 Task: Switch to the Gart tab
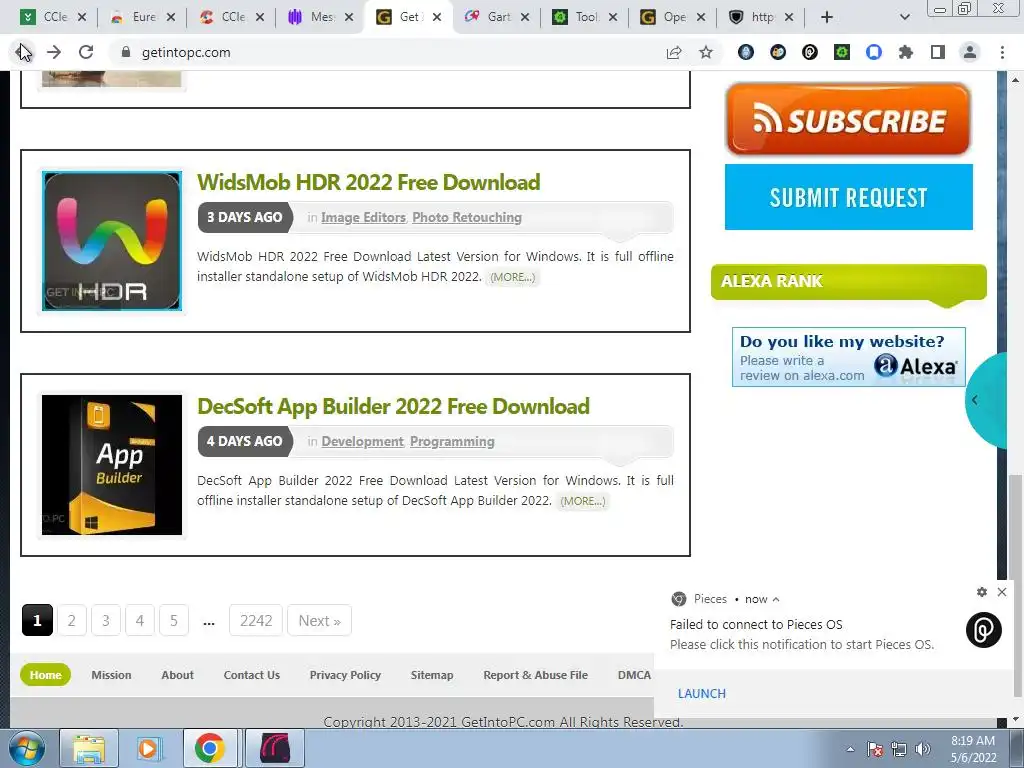coord(499,17)
